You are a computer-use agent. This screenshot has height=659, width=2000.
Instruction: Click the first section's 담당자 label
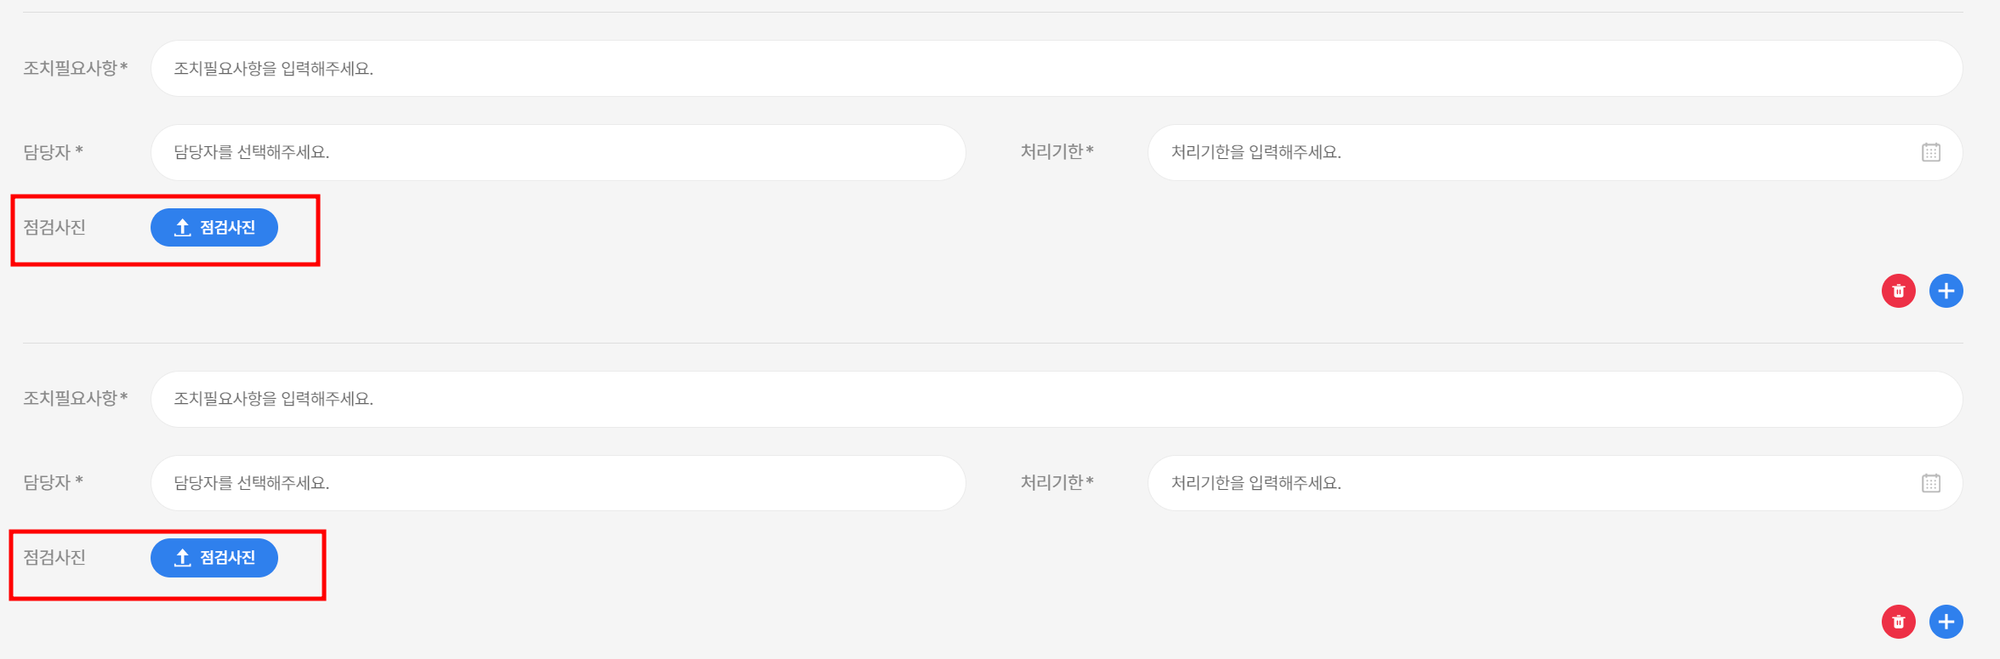tap(53, 152)
